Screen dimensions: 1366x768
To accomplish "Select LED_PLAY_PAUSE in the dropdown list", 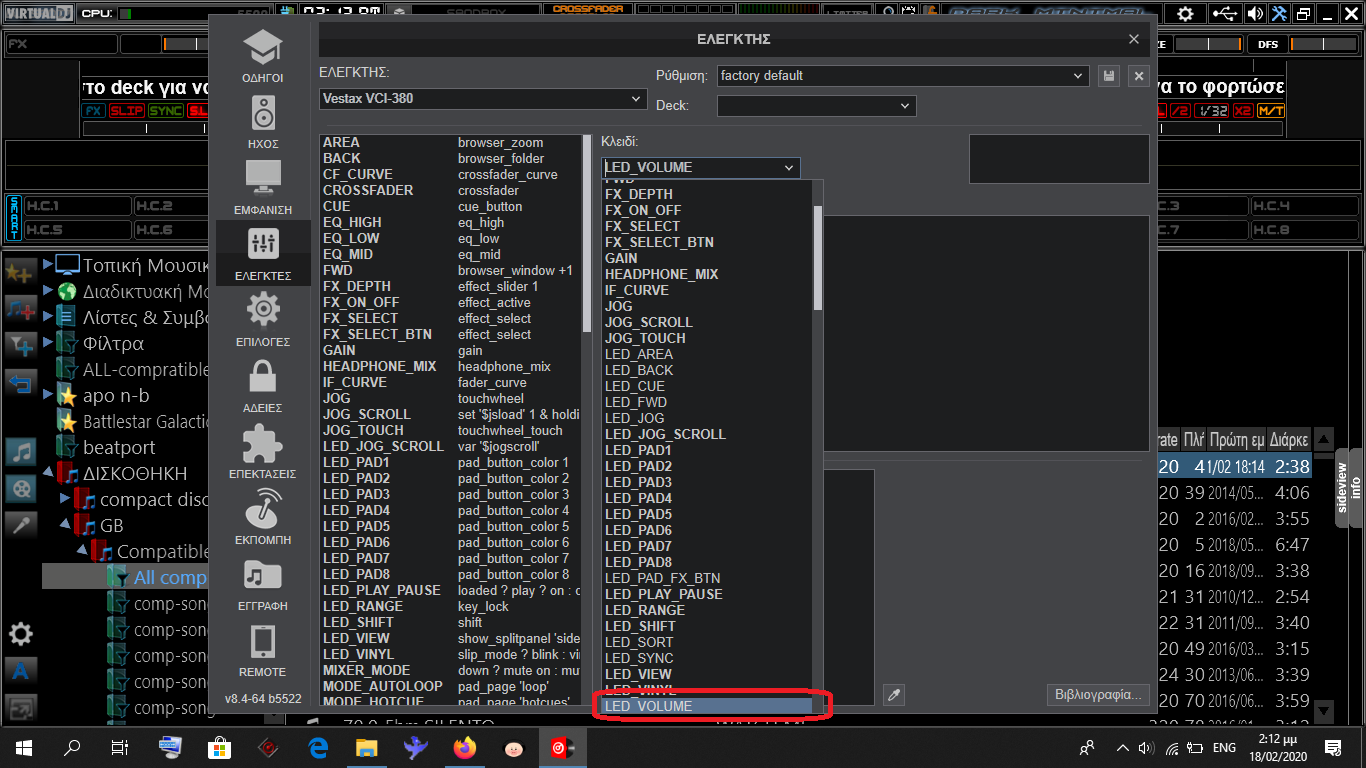I will pos(663,594).
